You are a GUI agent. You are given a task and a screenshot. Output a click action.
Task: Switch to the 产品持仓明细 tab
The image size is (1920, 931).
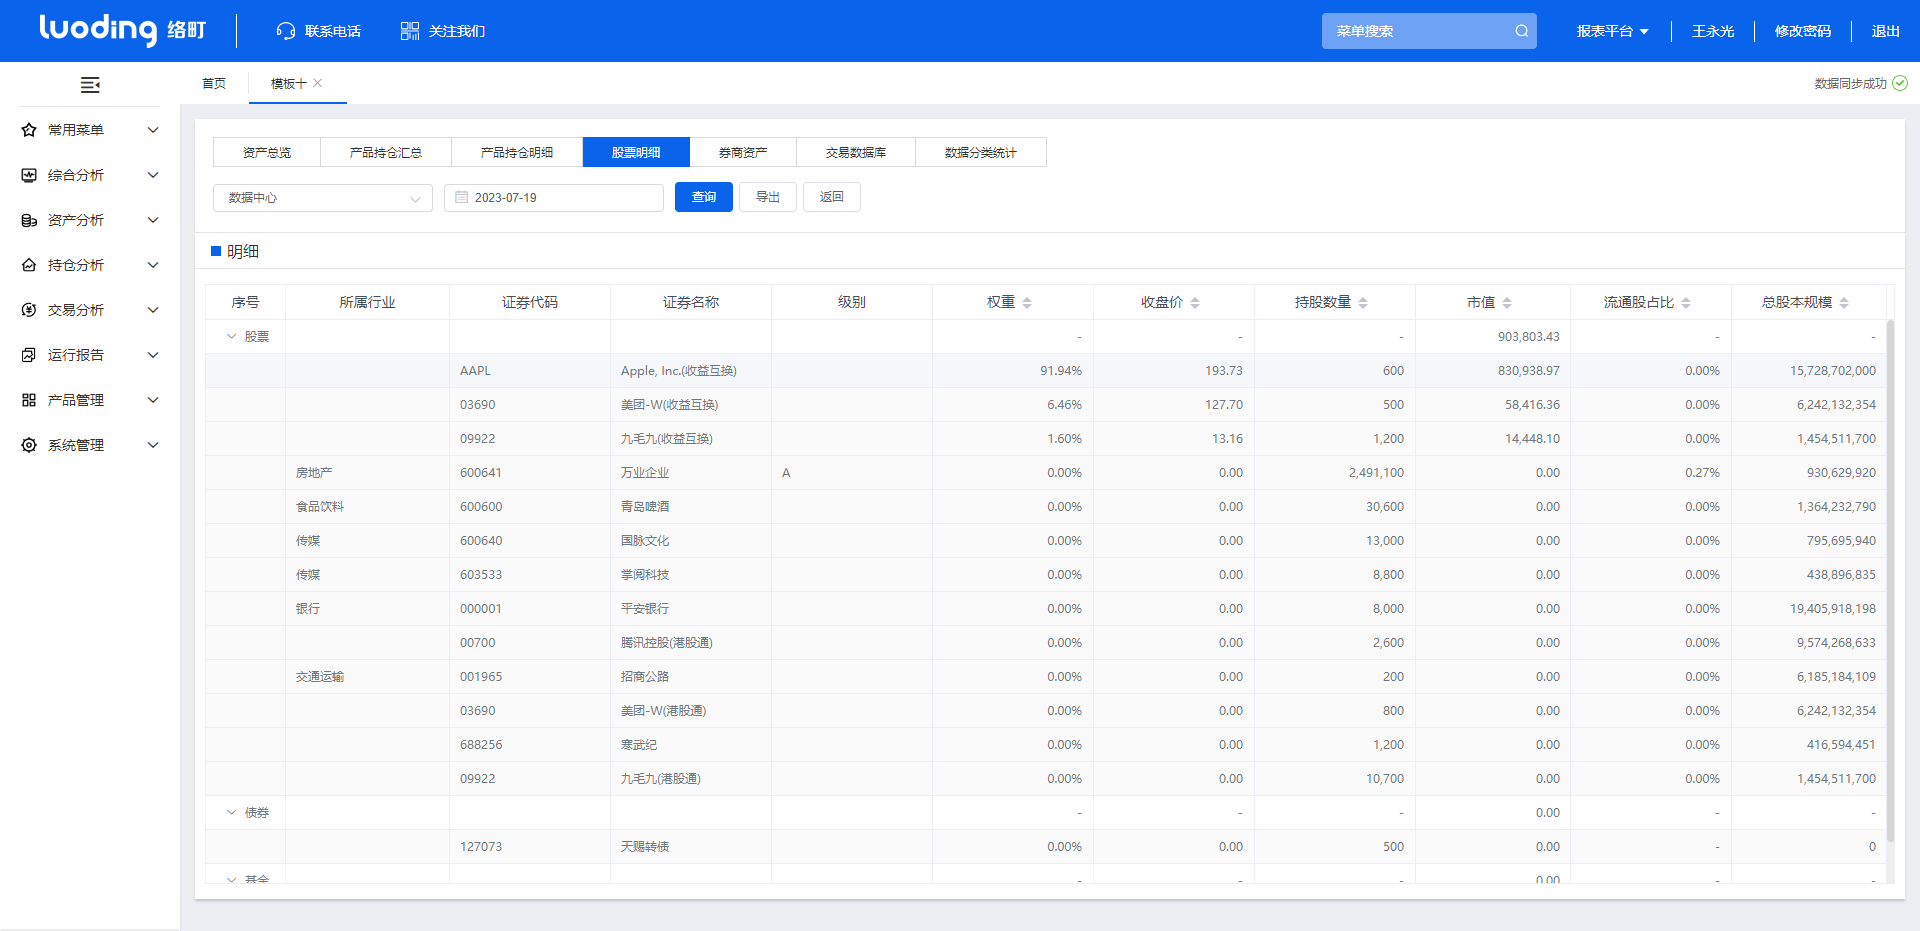tap(517, 153)
